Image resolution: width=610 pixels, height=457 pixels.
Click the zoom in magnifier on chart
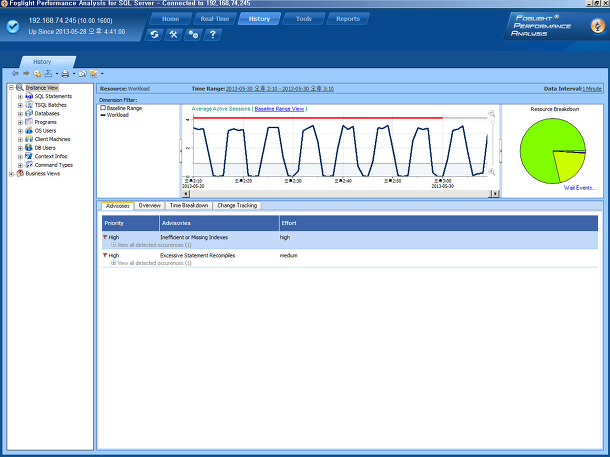(x=492, y=172)
